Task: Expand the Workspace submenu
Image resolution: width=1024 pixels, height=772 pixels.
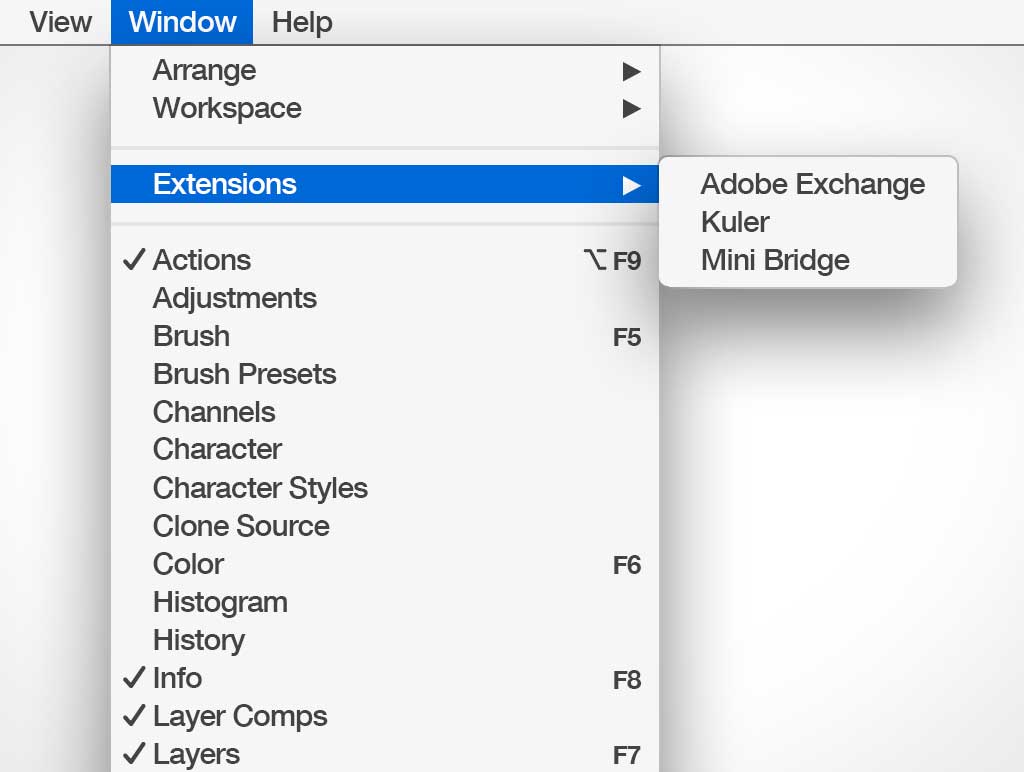Action: tap(227, 109)
